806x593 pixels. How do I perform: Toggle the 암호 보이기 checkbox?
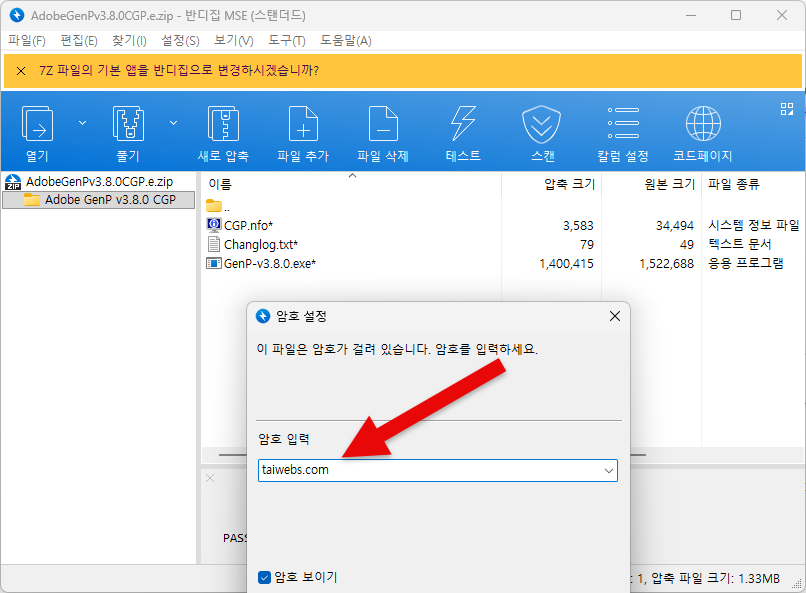pos(264,578)
